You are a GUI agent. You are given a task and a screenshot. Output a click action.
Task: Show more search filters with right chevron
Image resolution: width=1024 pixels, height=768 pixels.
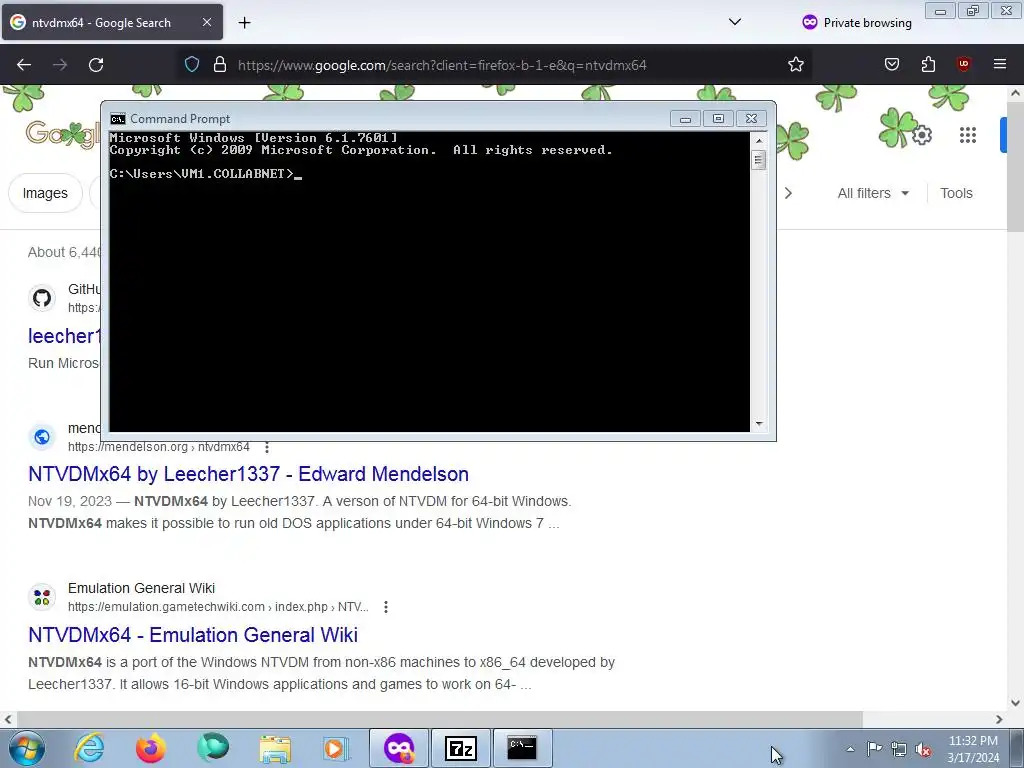788,193
